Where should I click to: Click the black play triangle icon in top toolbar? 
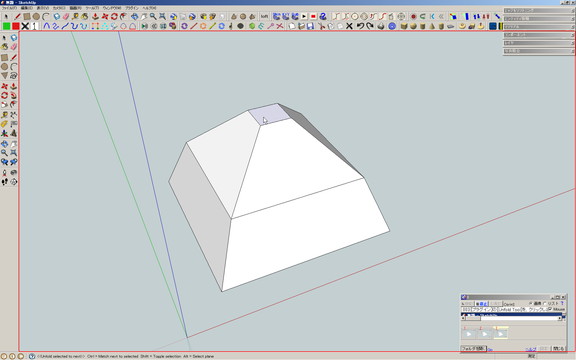pos(304,17)
